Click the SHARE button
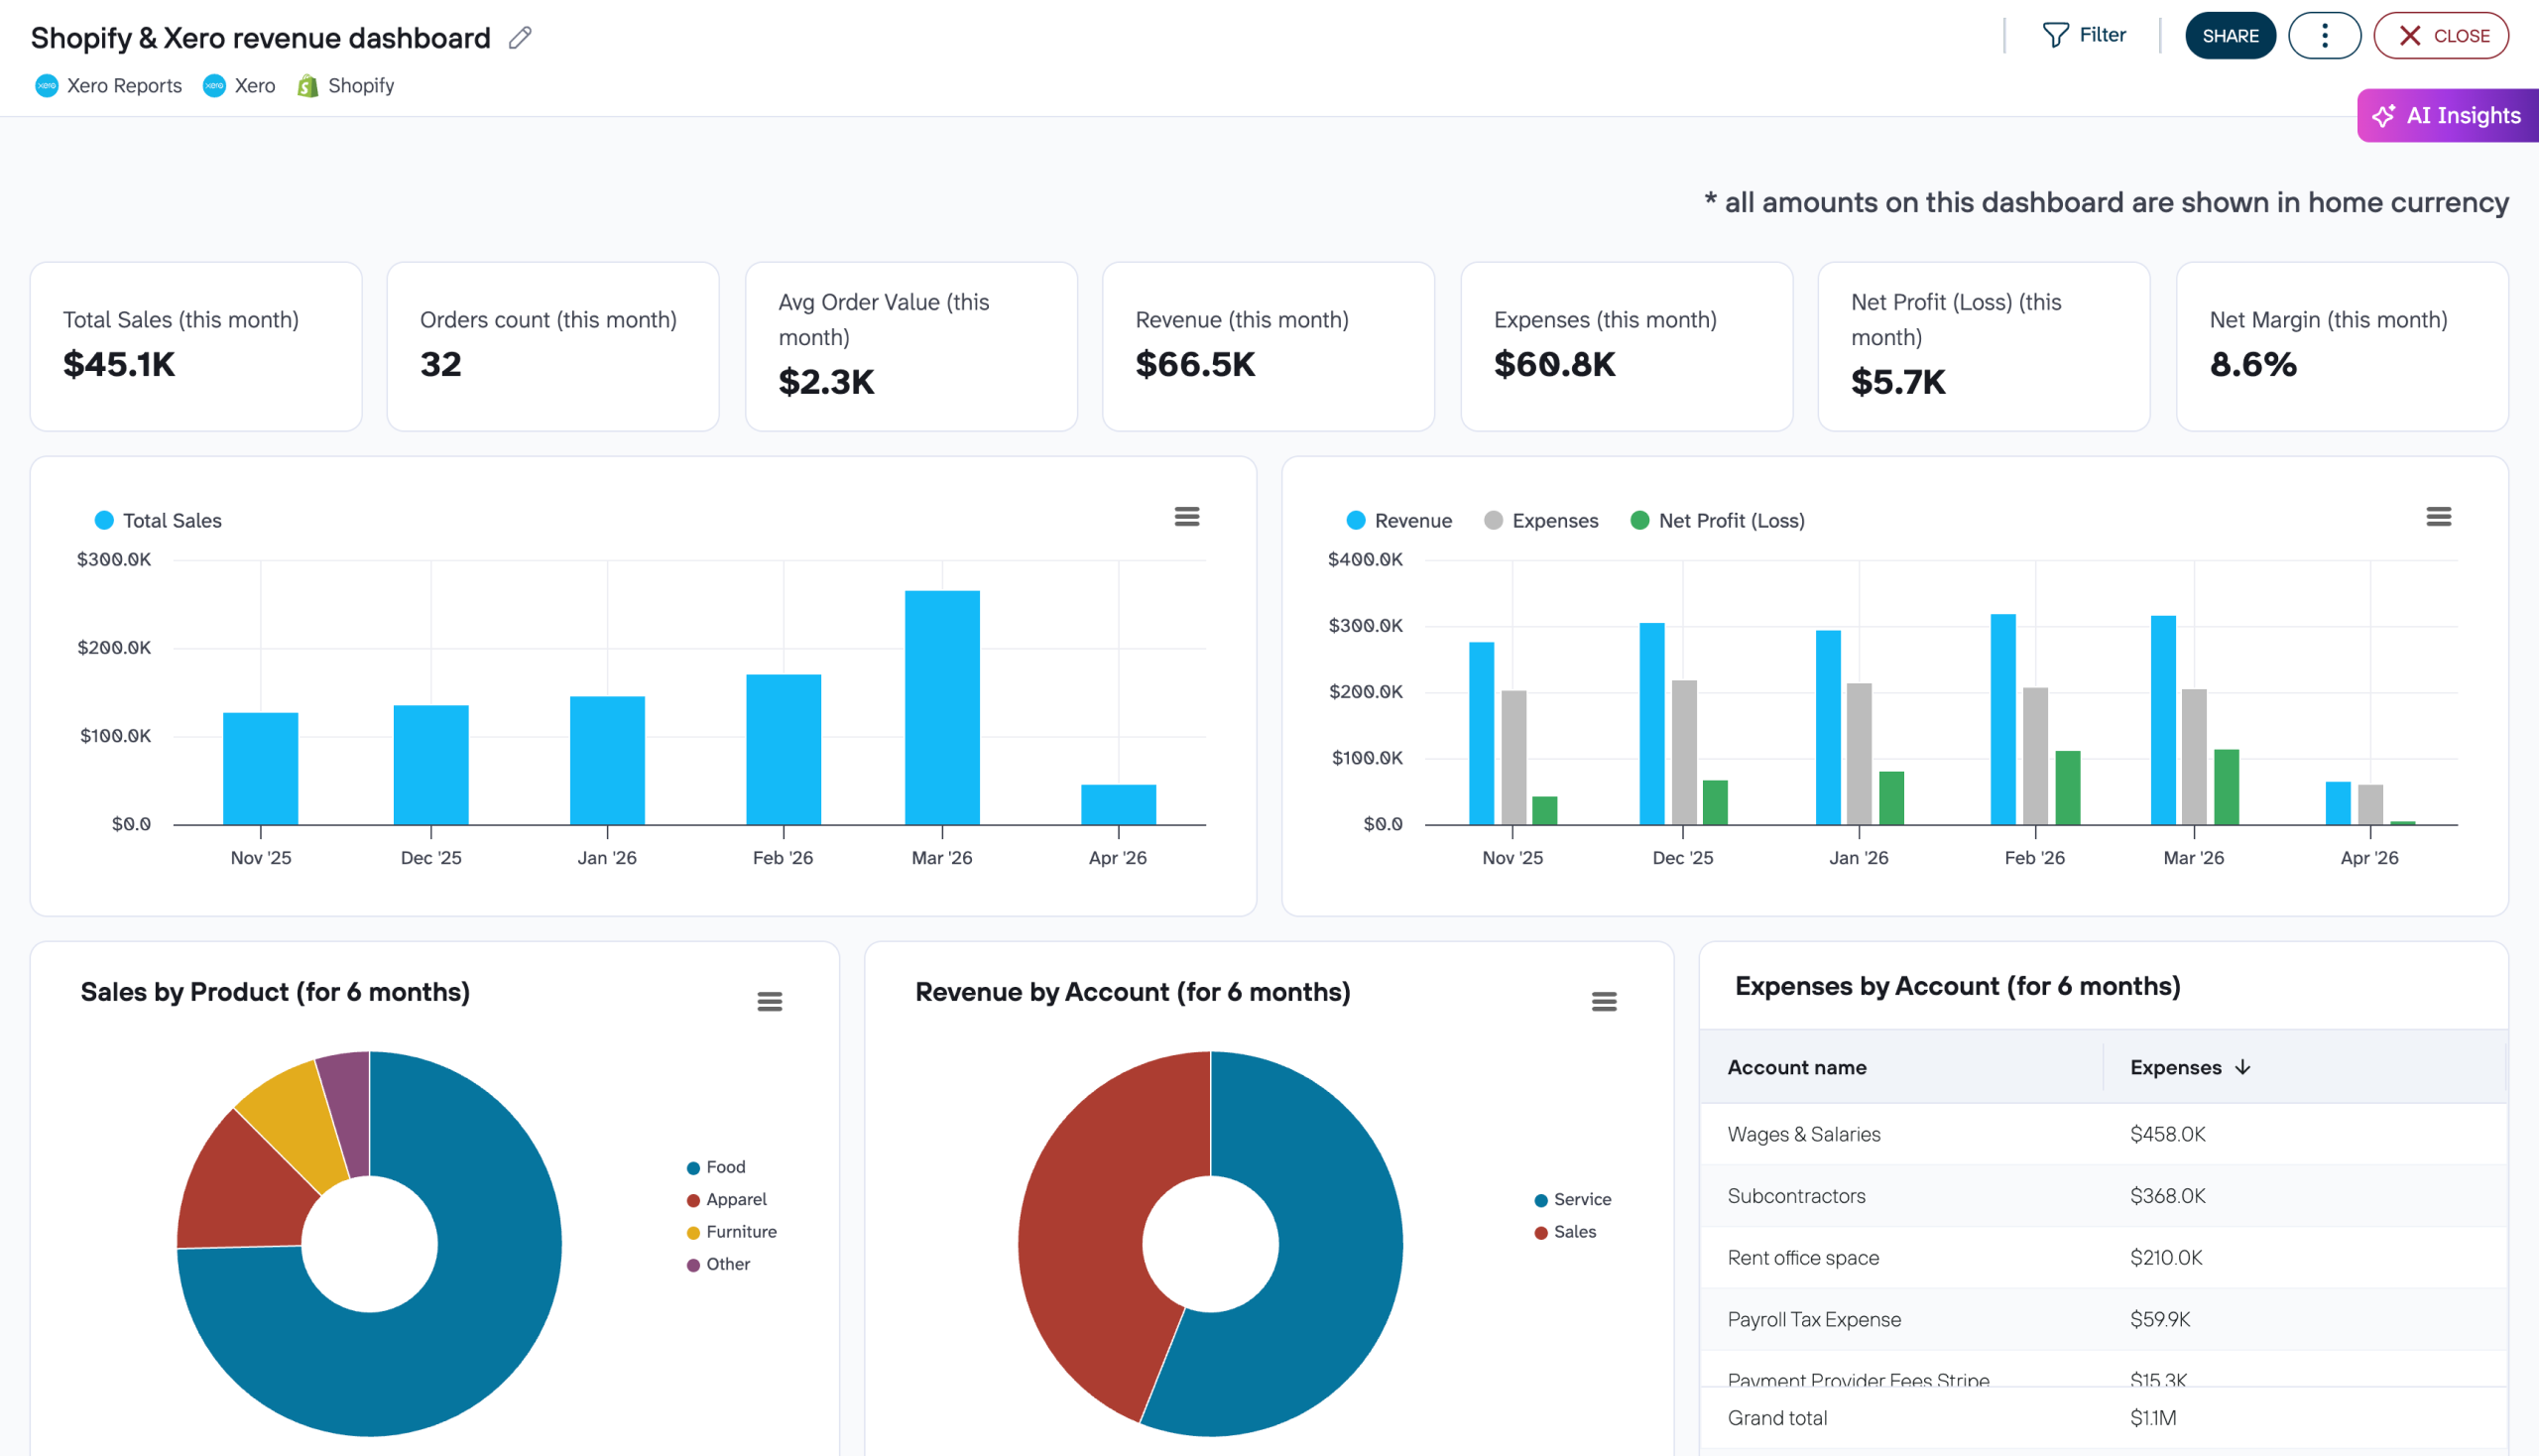 click(2231, 34)
